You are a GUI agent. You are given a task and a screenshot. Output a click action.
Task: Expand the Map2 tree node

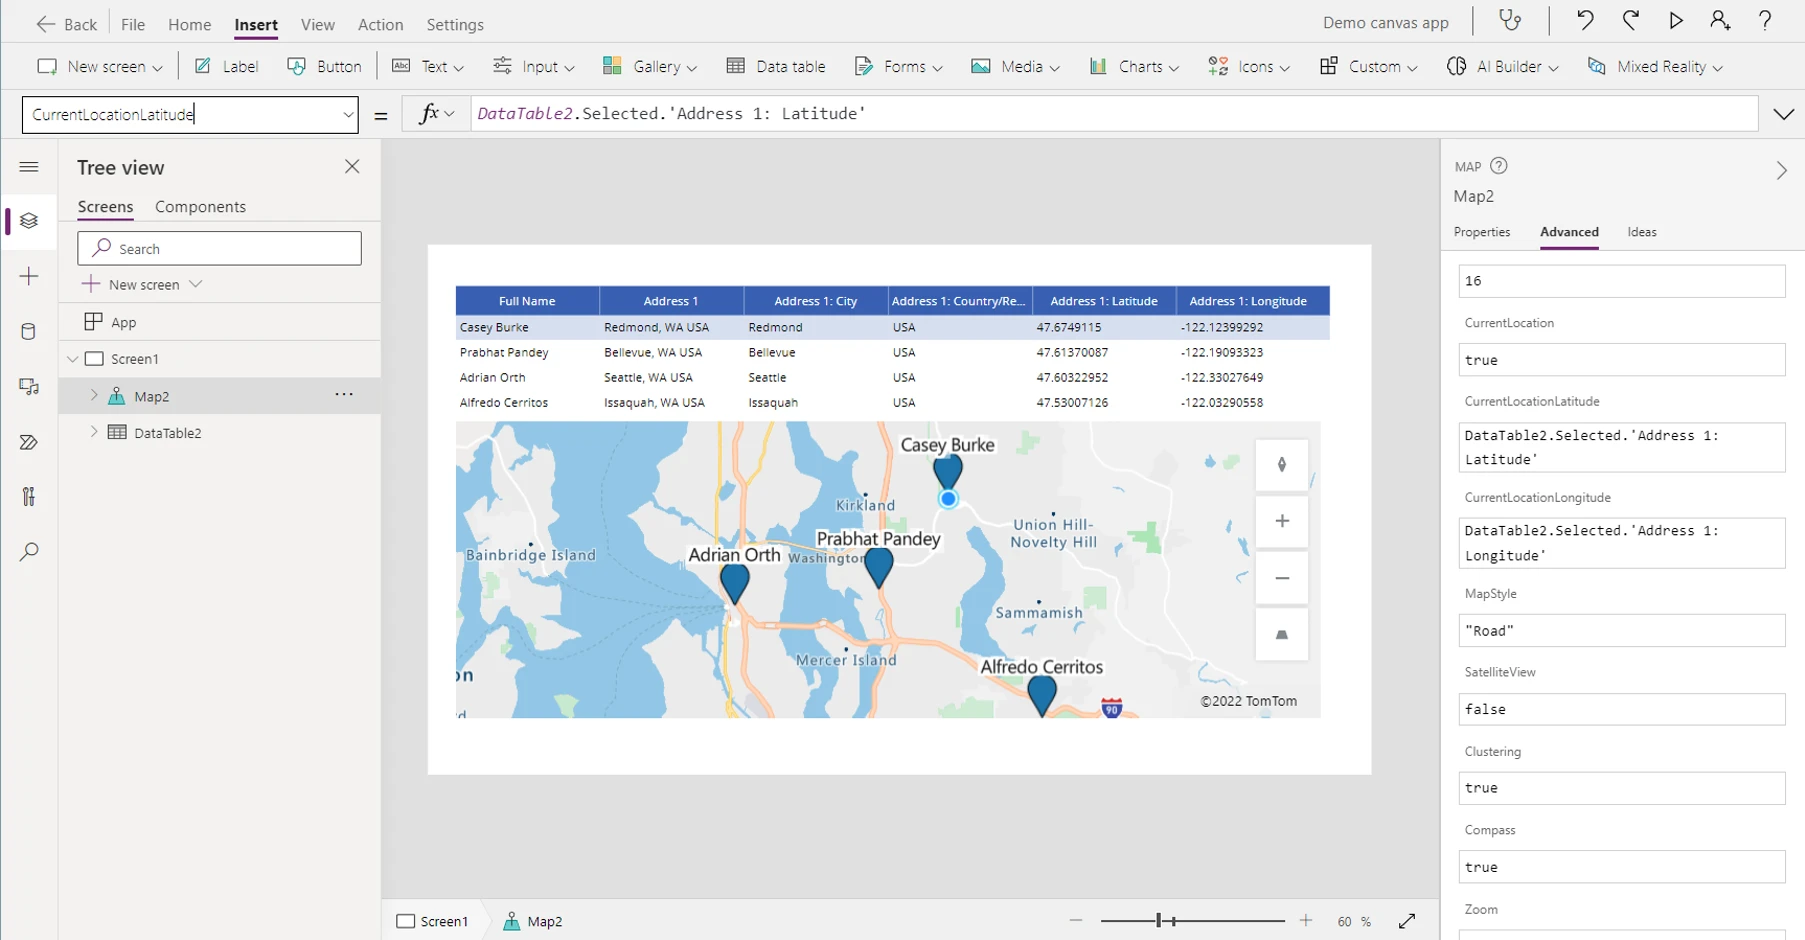pos(94,396)
